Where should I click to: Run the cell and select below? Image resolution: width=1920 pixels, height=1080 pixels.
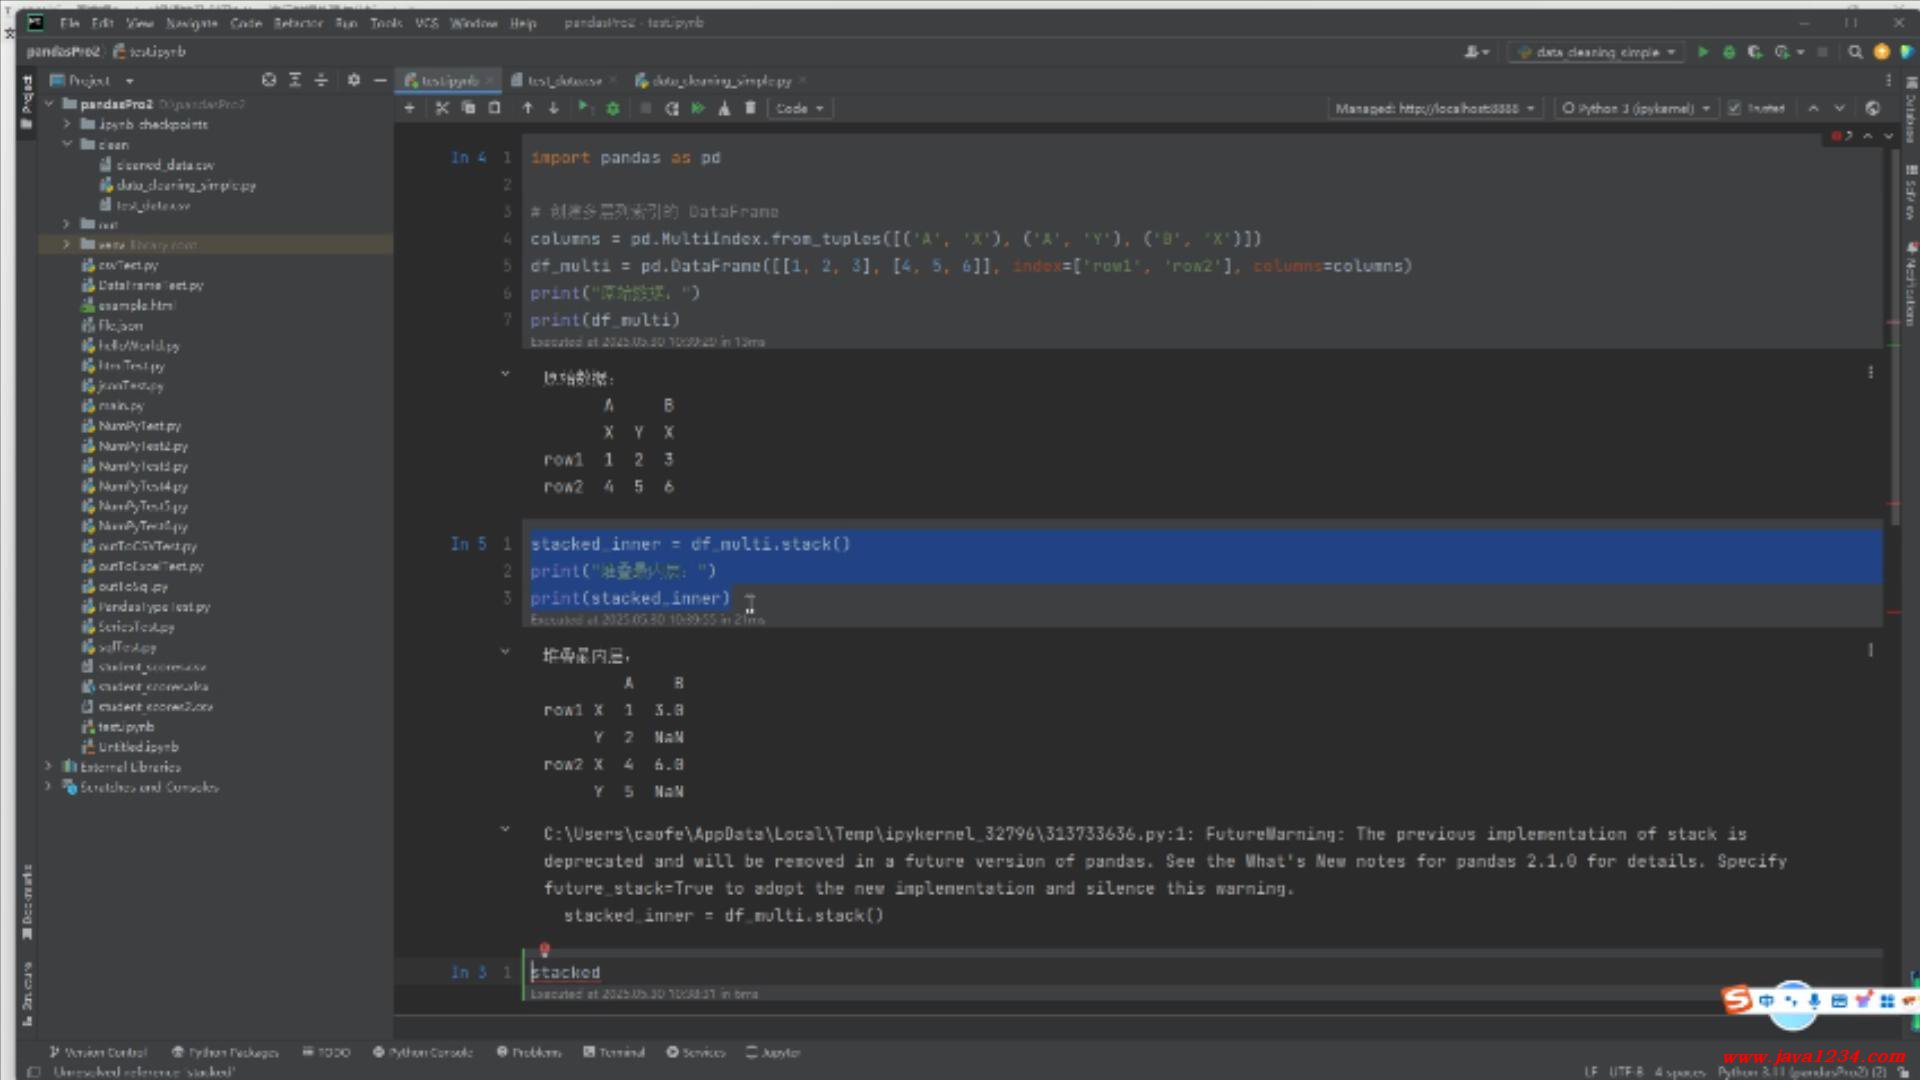(x=584, y=108)
